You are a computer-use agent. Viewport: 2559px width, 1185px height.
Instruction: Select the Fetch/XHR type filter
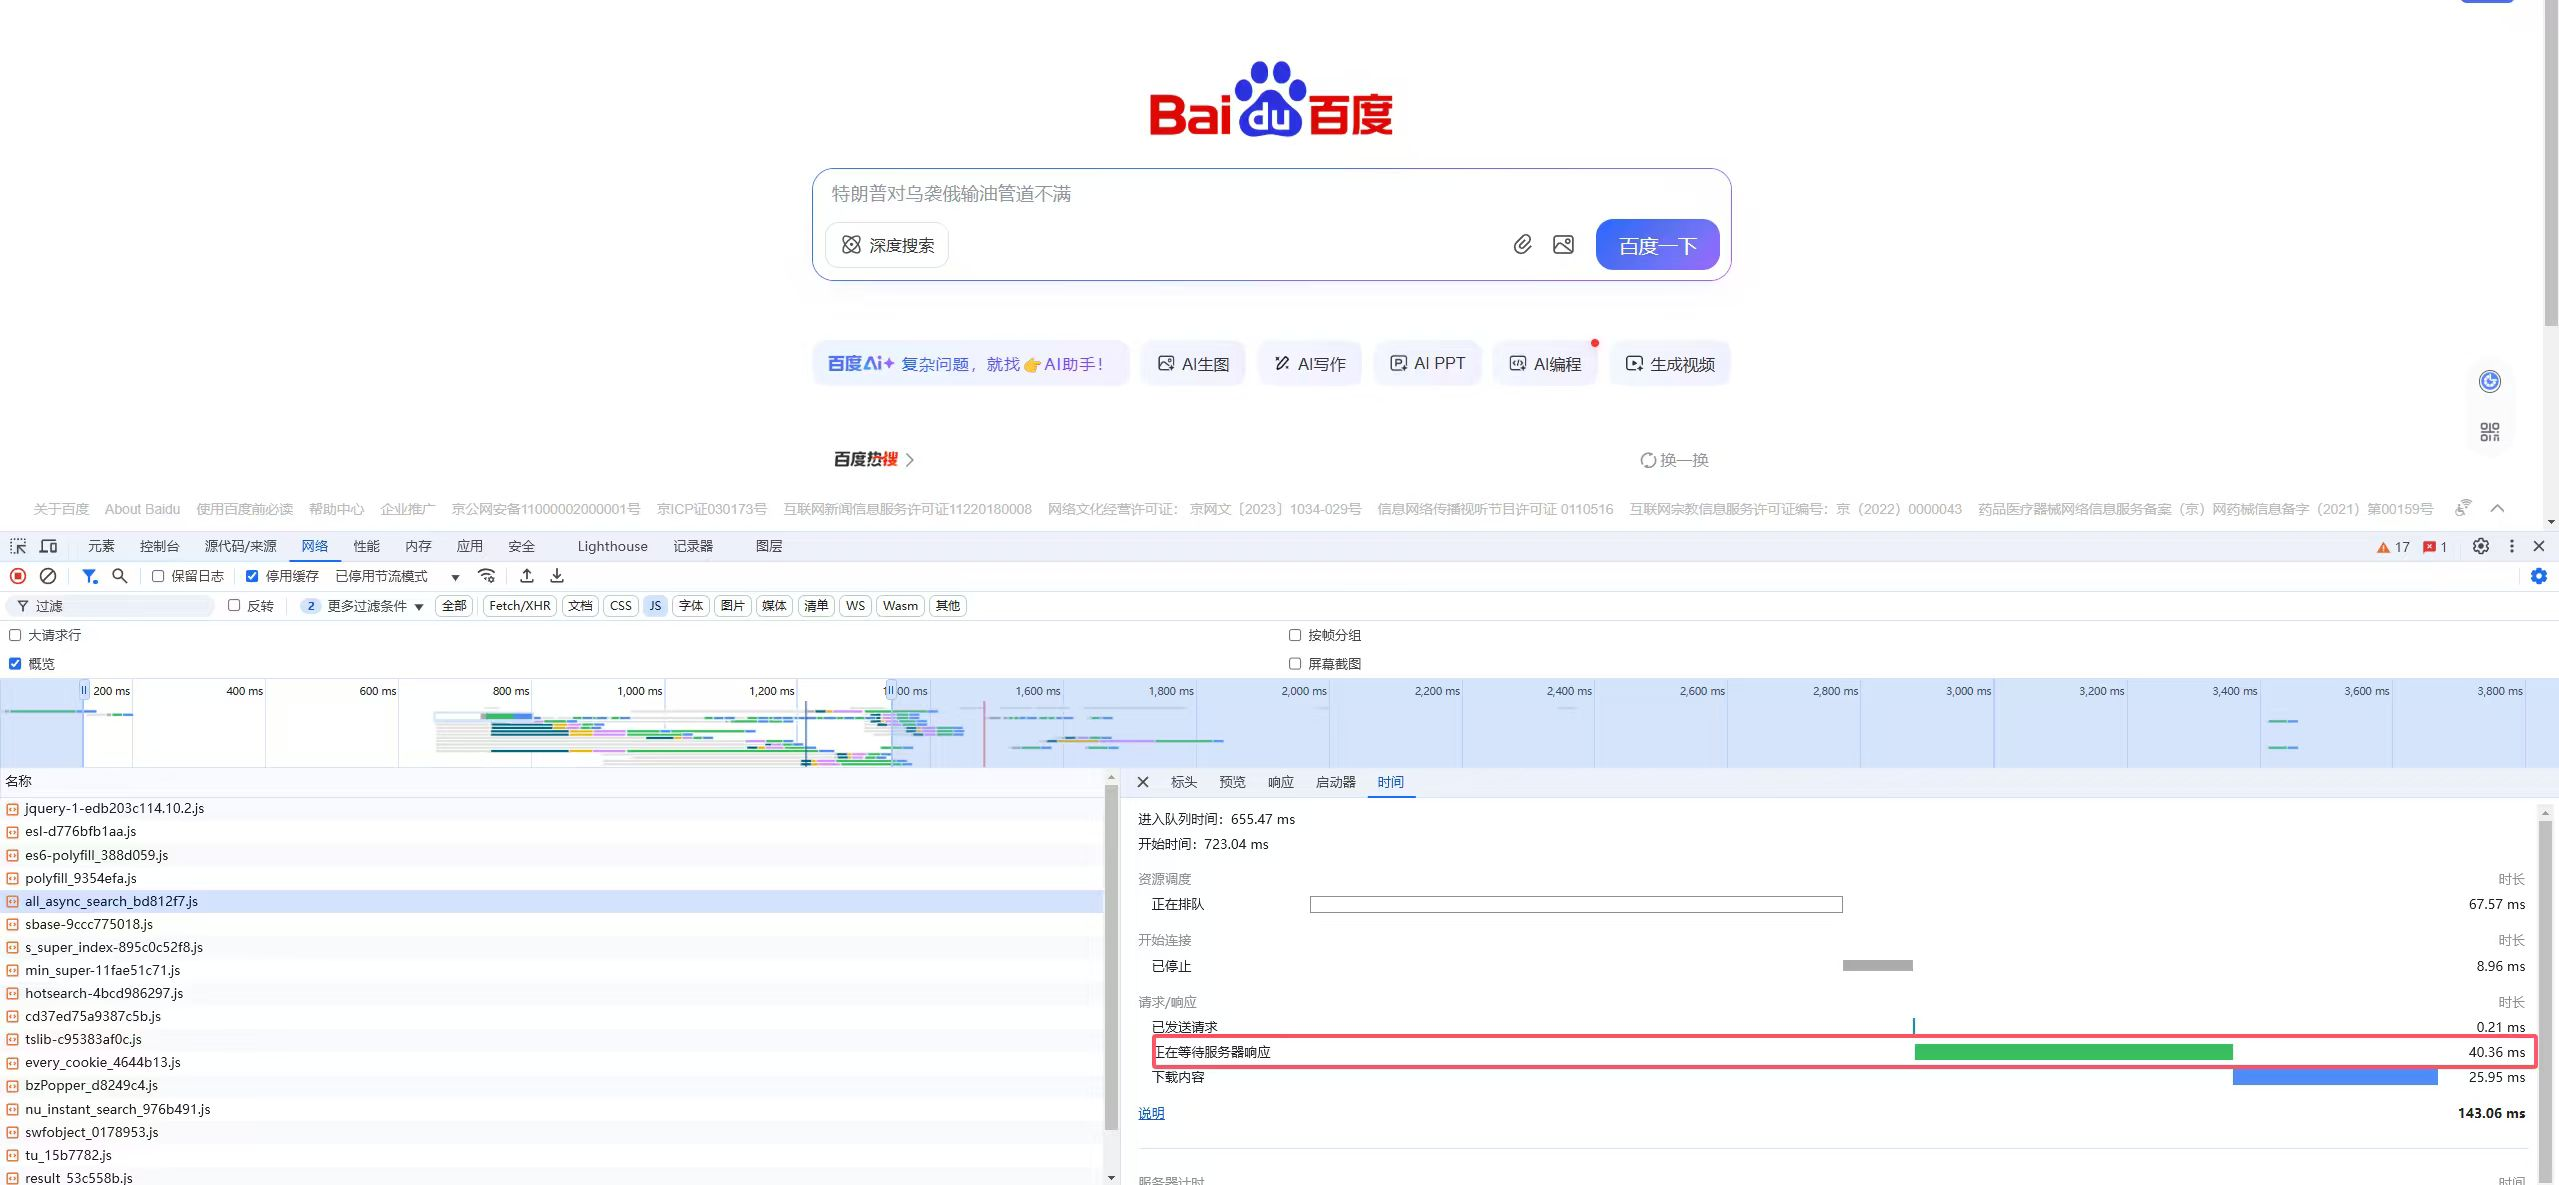(520, 606)
